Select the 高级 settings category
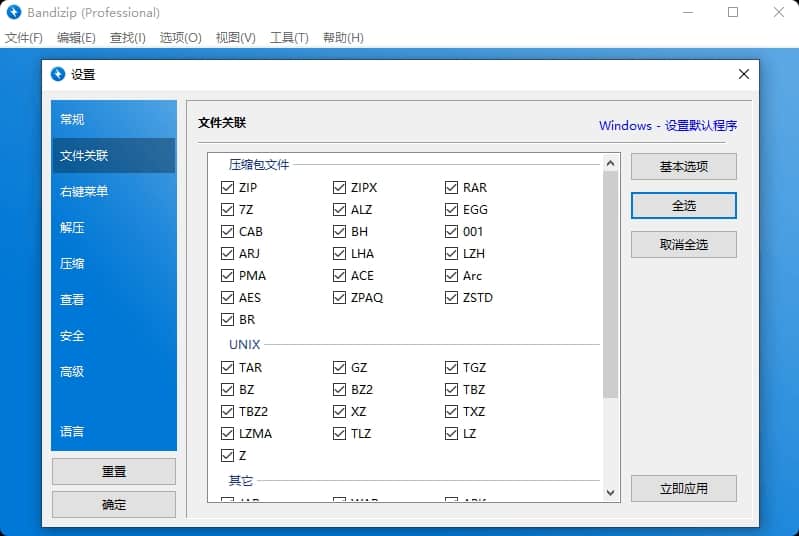The image size is (799, 536). [114, 371]
